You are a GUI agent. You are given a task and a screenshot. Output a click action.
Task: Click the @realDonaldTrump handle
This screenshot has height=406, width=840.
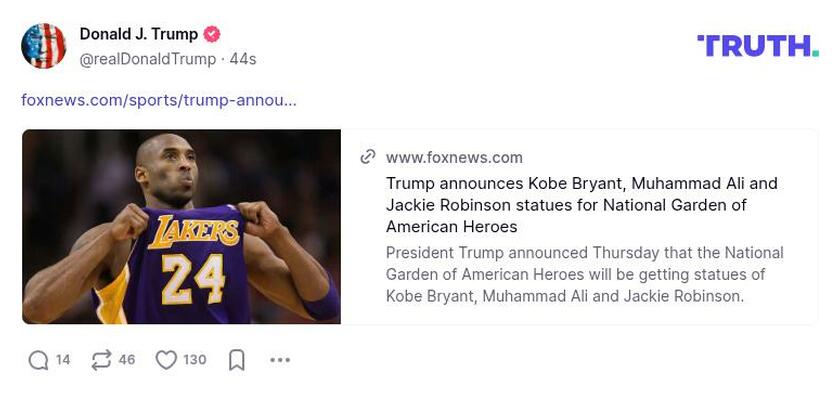148,59
